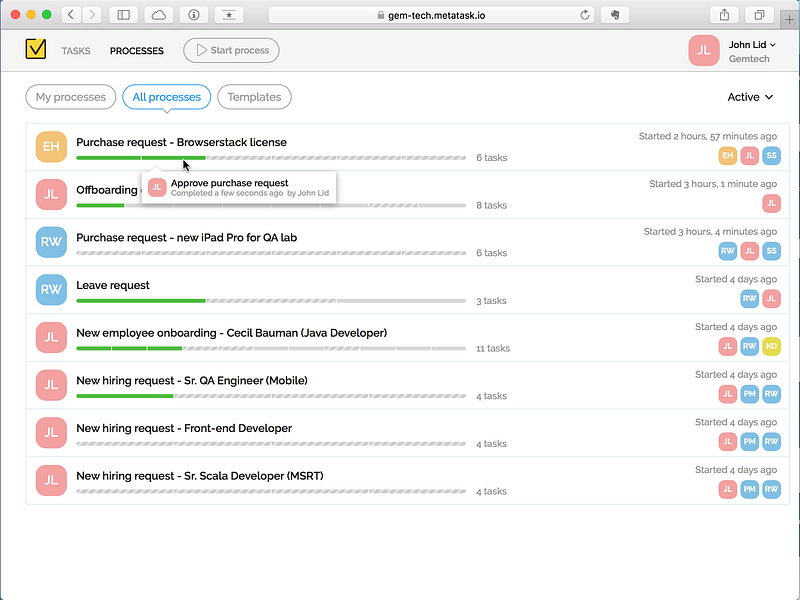Click Safari's forward arrow button

[92, 15]
